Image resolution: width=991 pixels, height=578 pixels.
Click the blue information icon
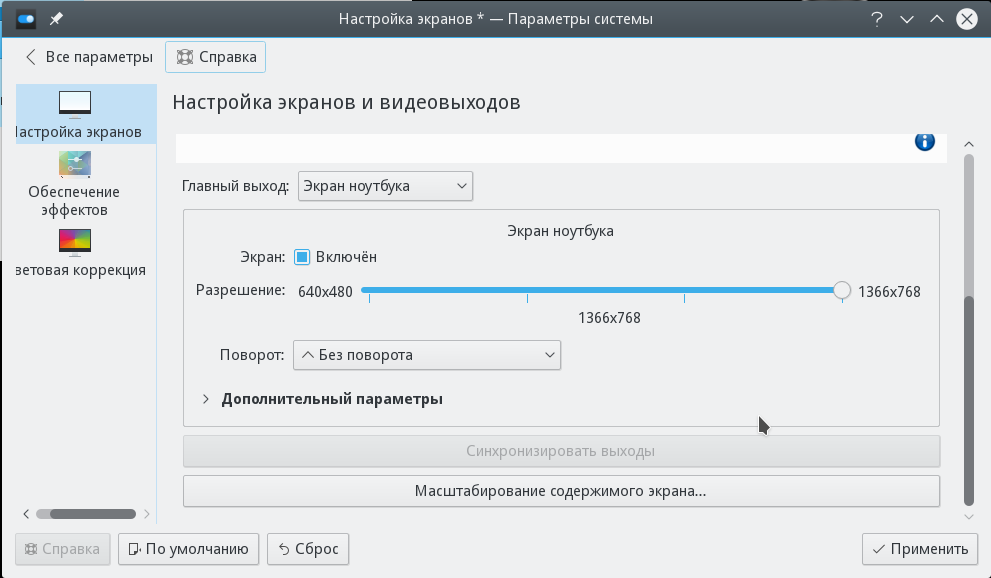click(925, 141)
